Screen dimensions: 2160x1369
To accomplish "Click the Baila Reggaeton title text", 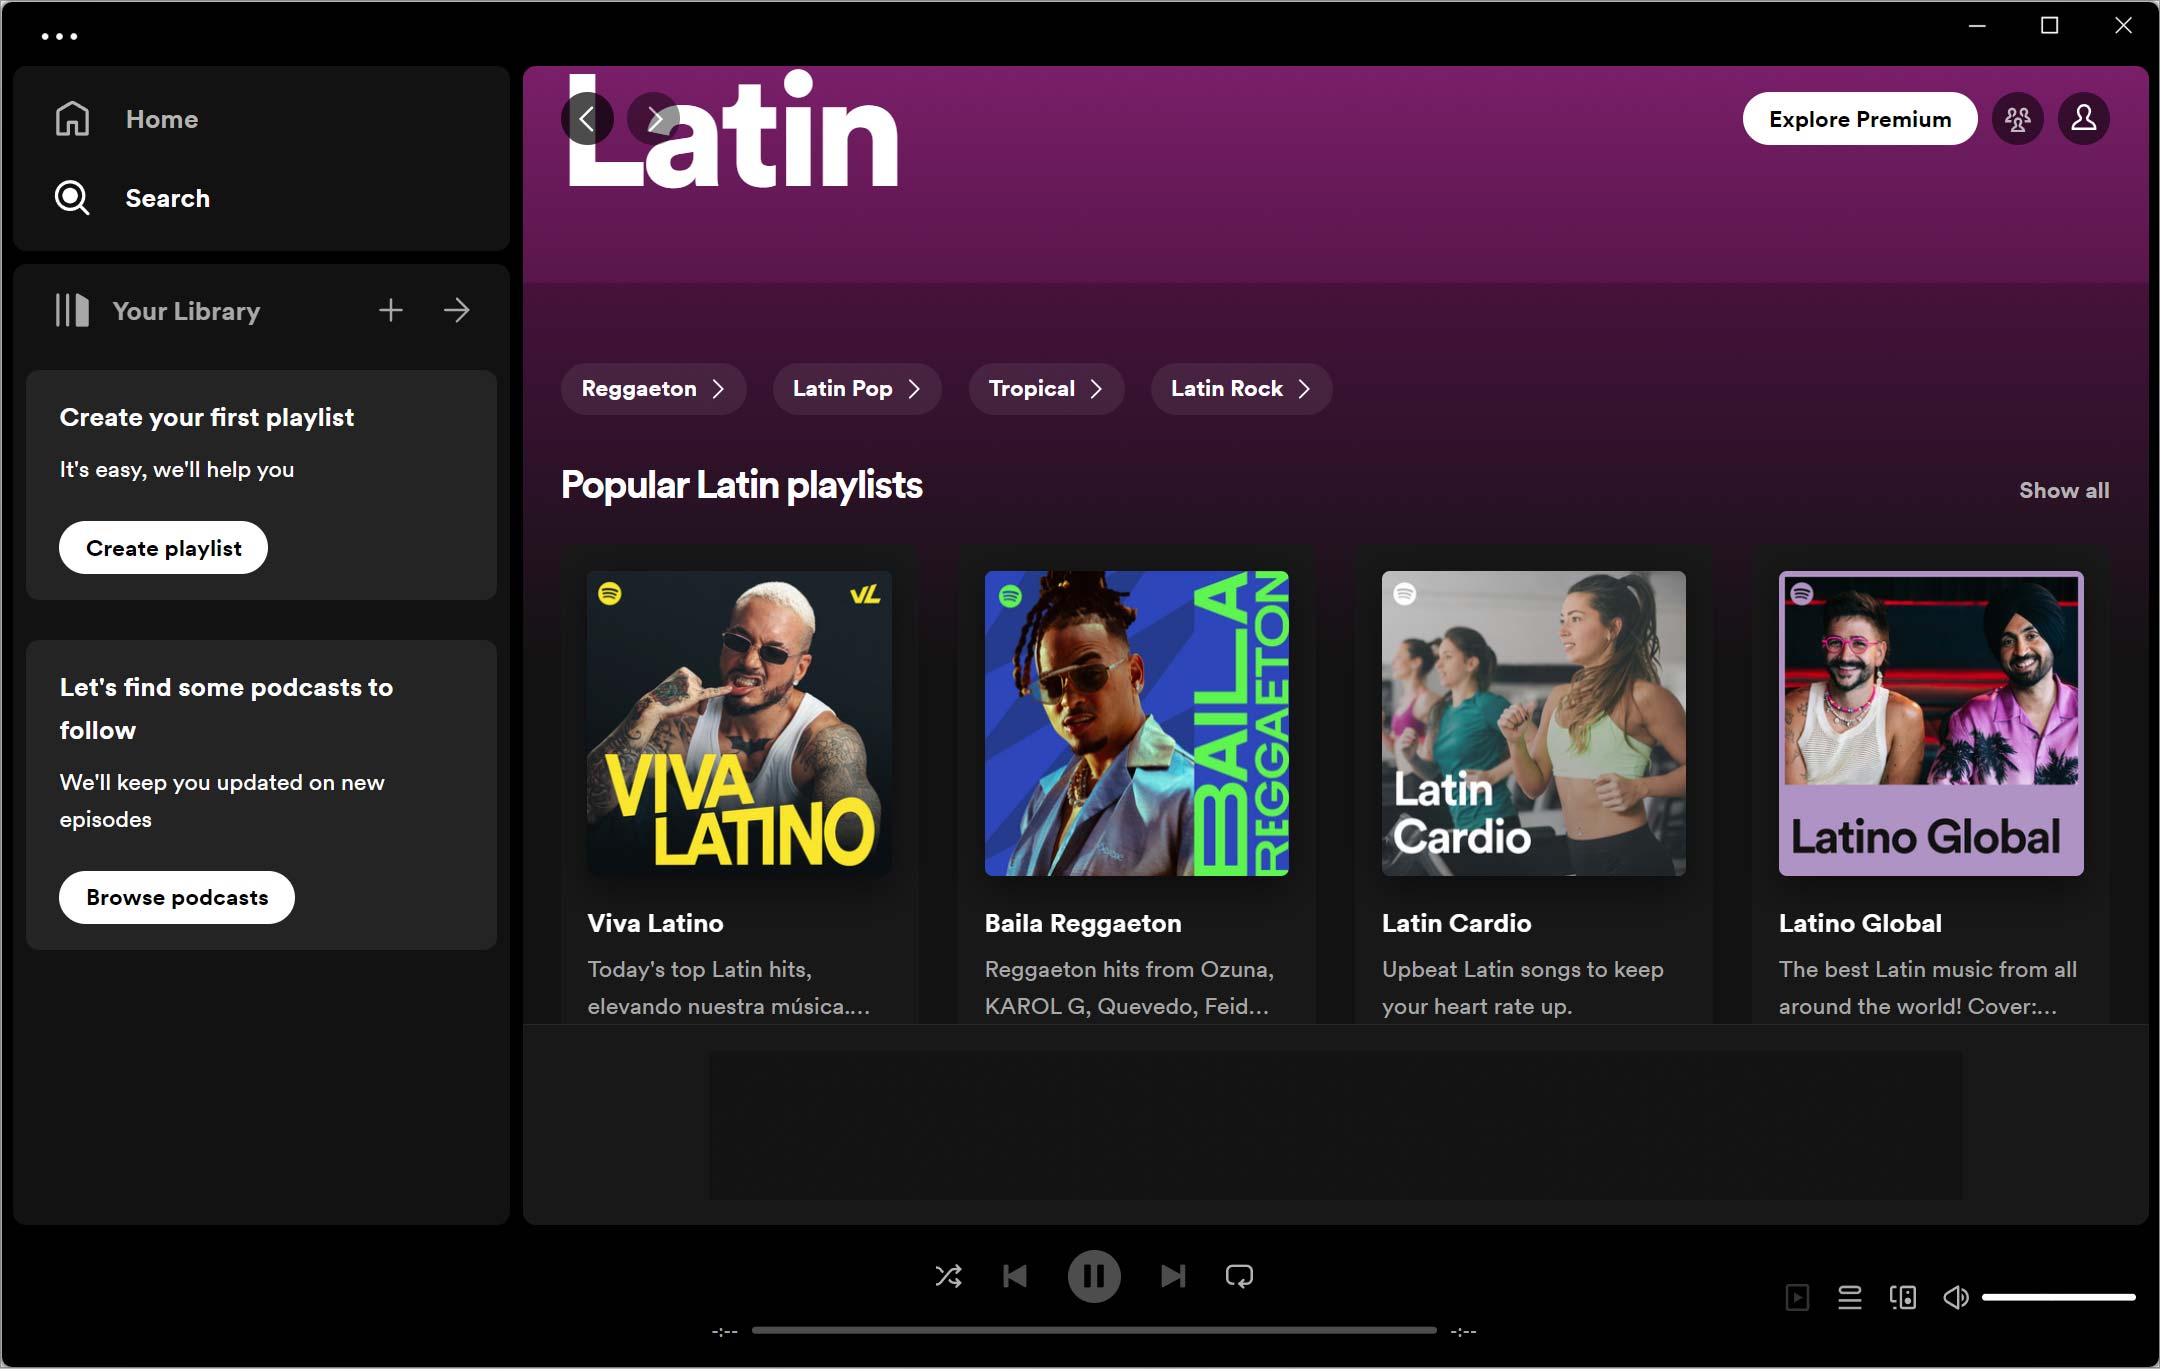I will [x=1083, y=924].
